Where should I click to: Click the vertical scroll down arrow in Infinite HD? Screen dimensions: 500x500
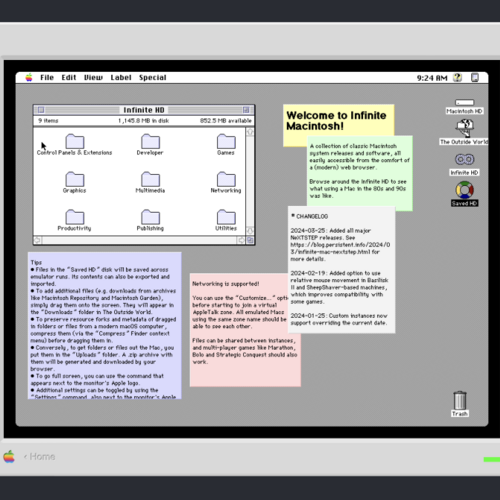[x=250, y=230]
